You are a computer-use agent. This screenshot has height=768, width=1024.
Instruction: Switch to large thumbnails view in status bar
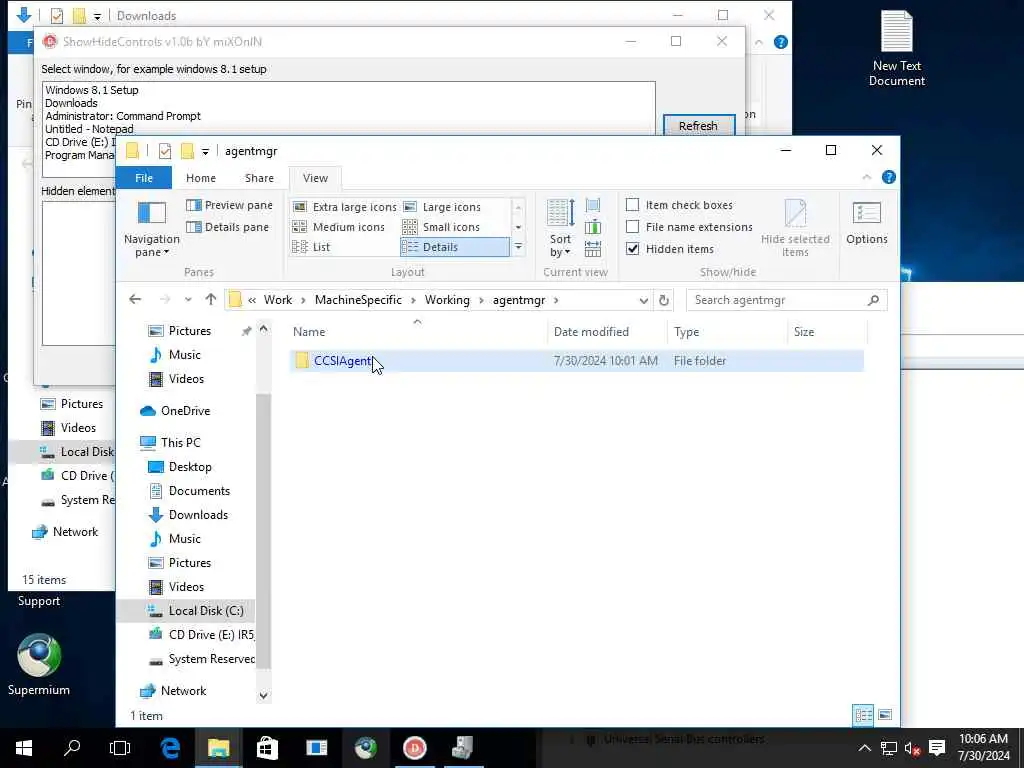tap(885, 715)
